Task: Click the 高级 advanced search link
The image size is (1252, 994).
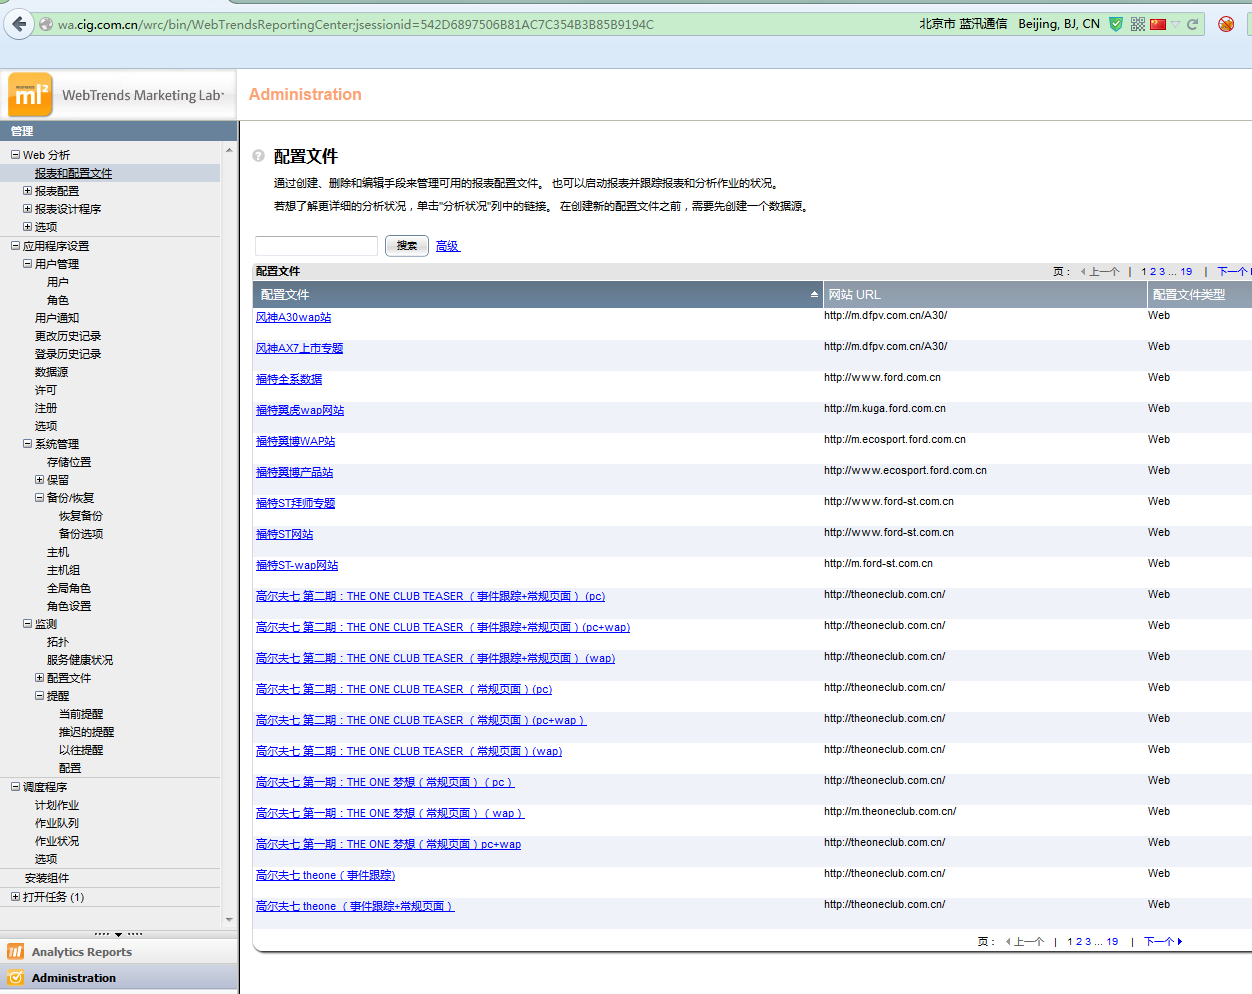Action: click(x=447, y=246)
